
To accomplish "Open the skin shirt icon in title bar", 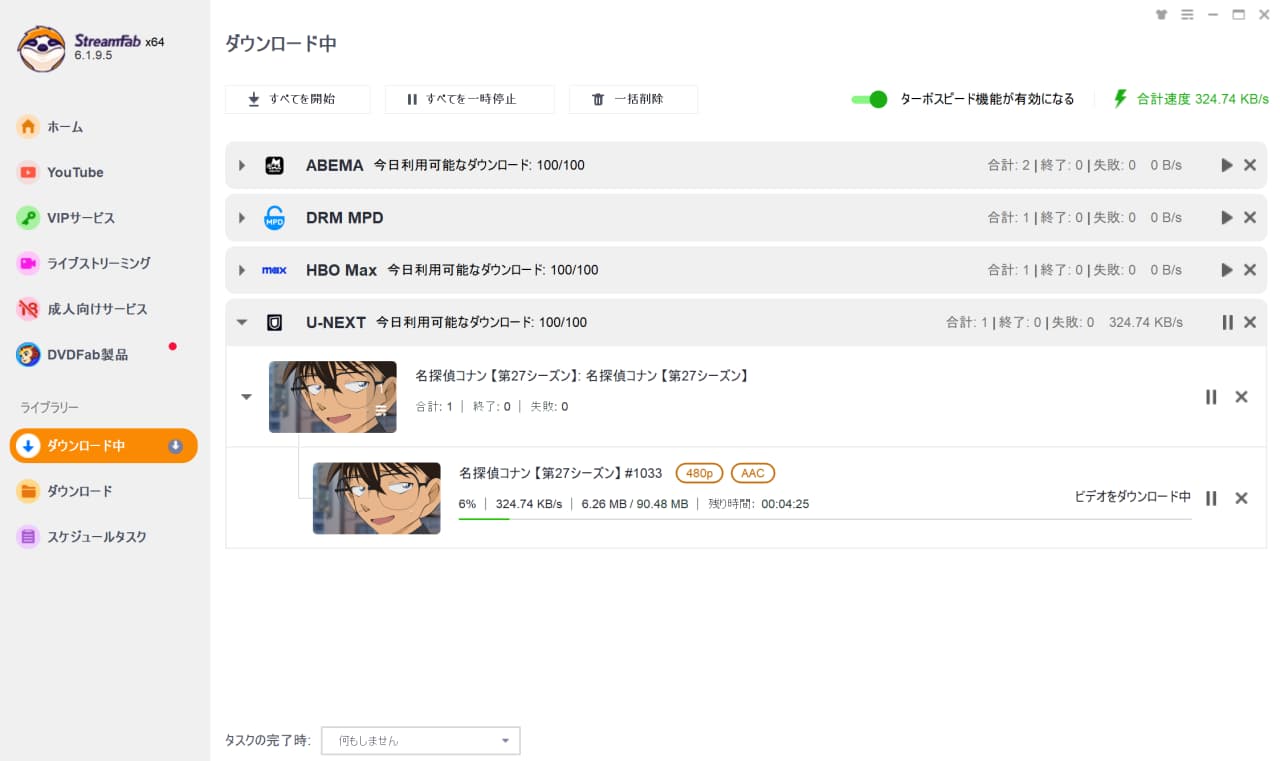I will click(1161, 15).
